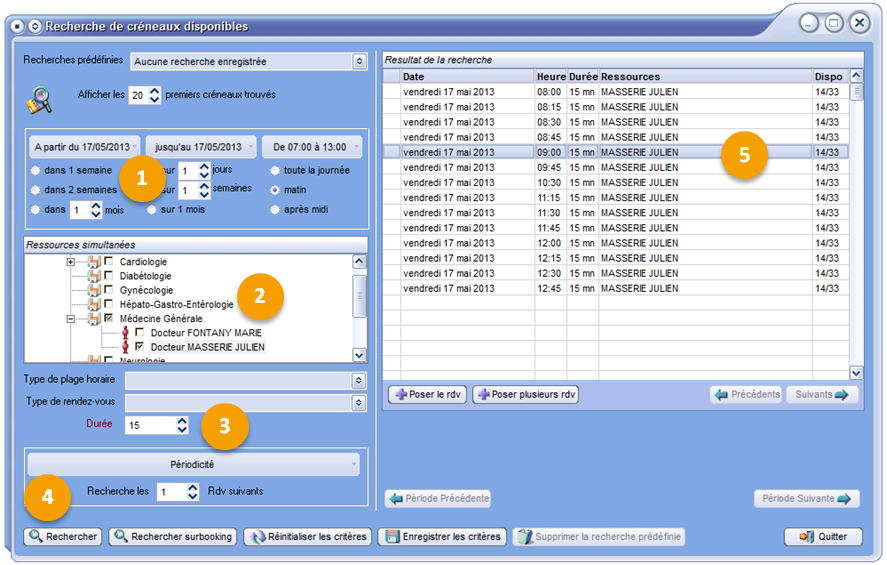The height and width of the screenshot is (565, 887).
Task: Click the Durée input field
Action: pos(149,425)
